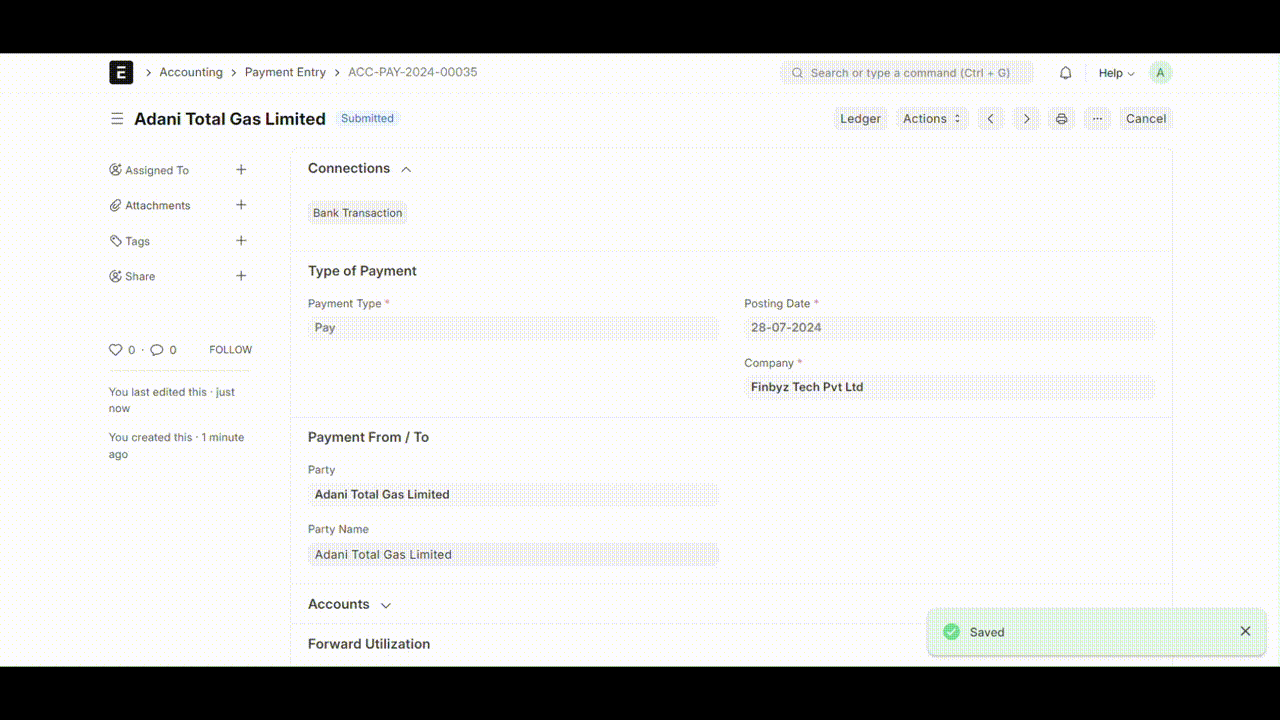The image size is (1280, 720).
Task: Open the ERPNext home logo
Action: [121, 72]
